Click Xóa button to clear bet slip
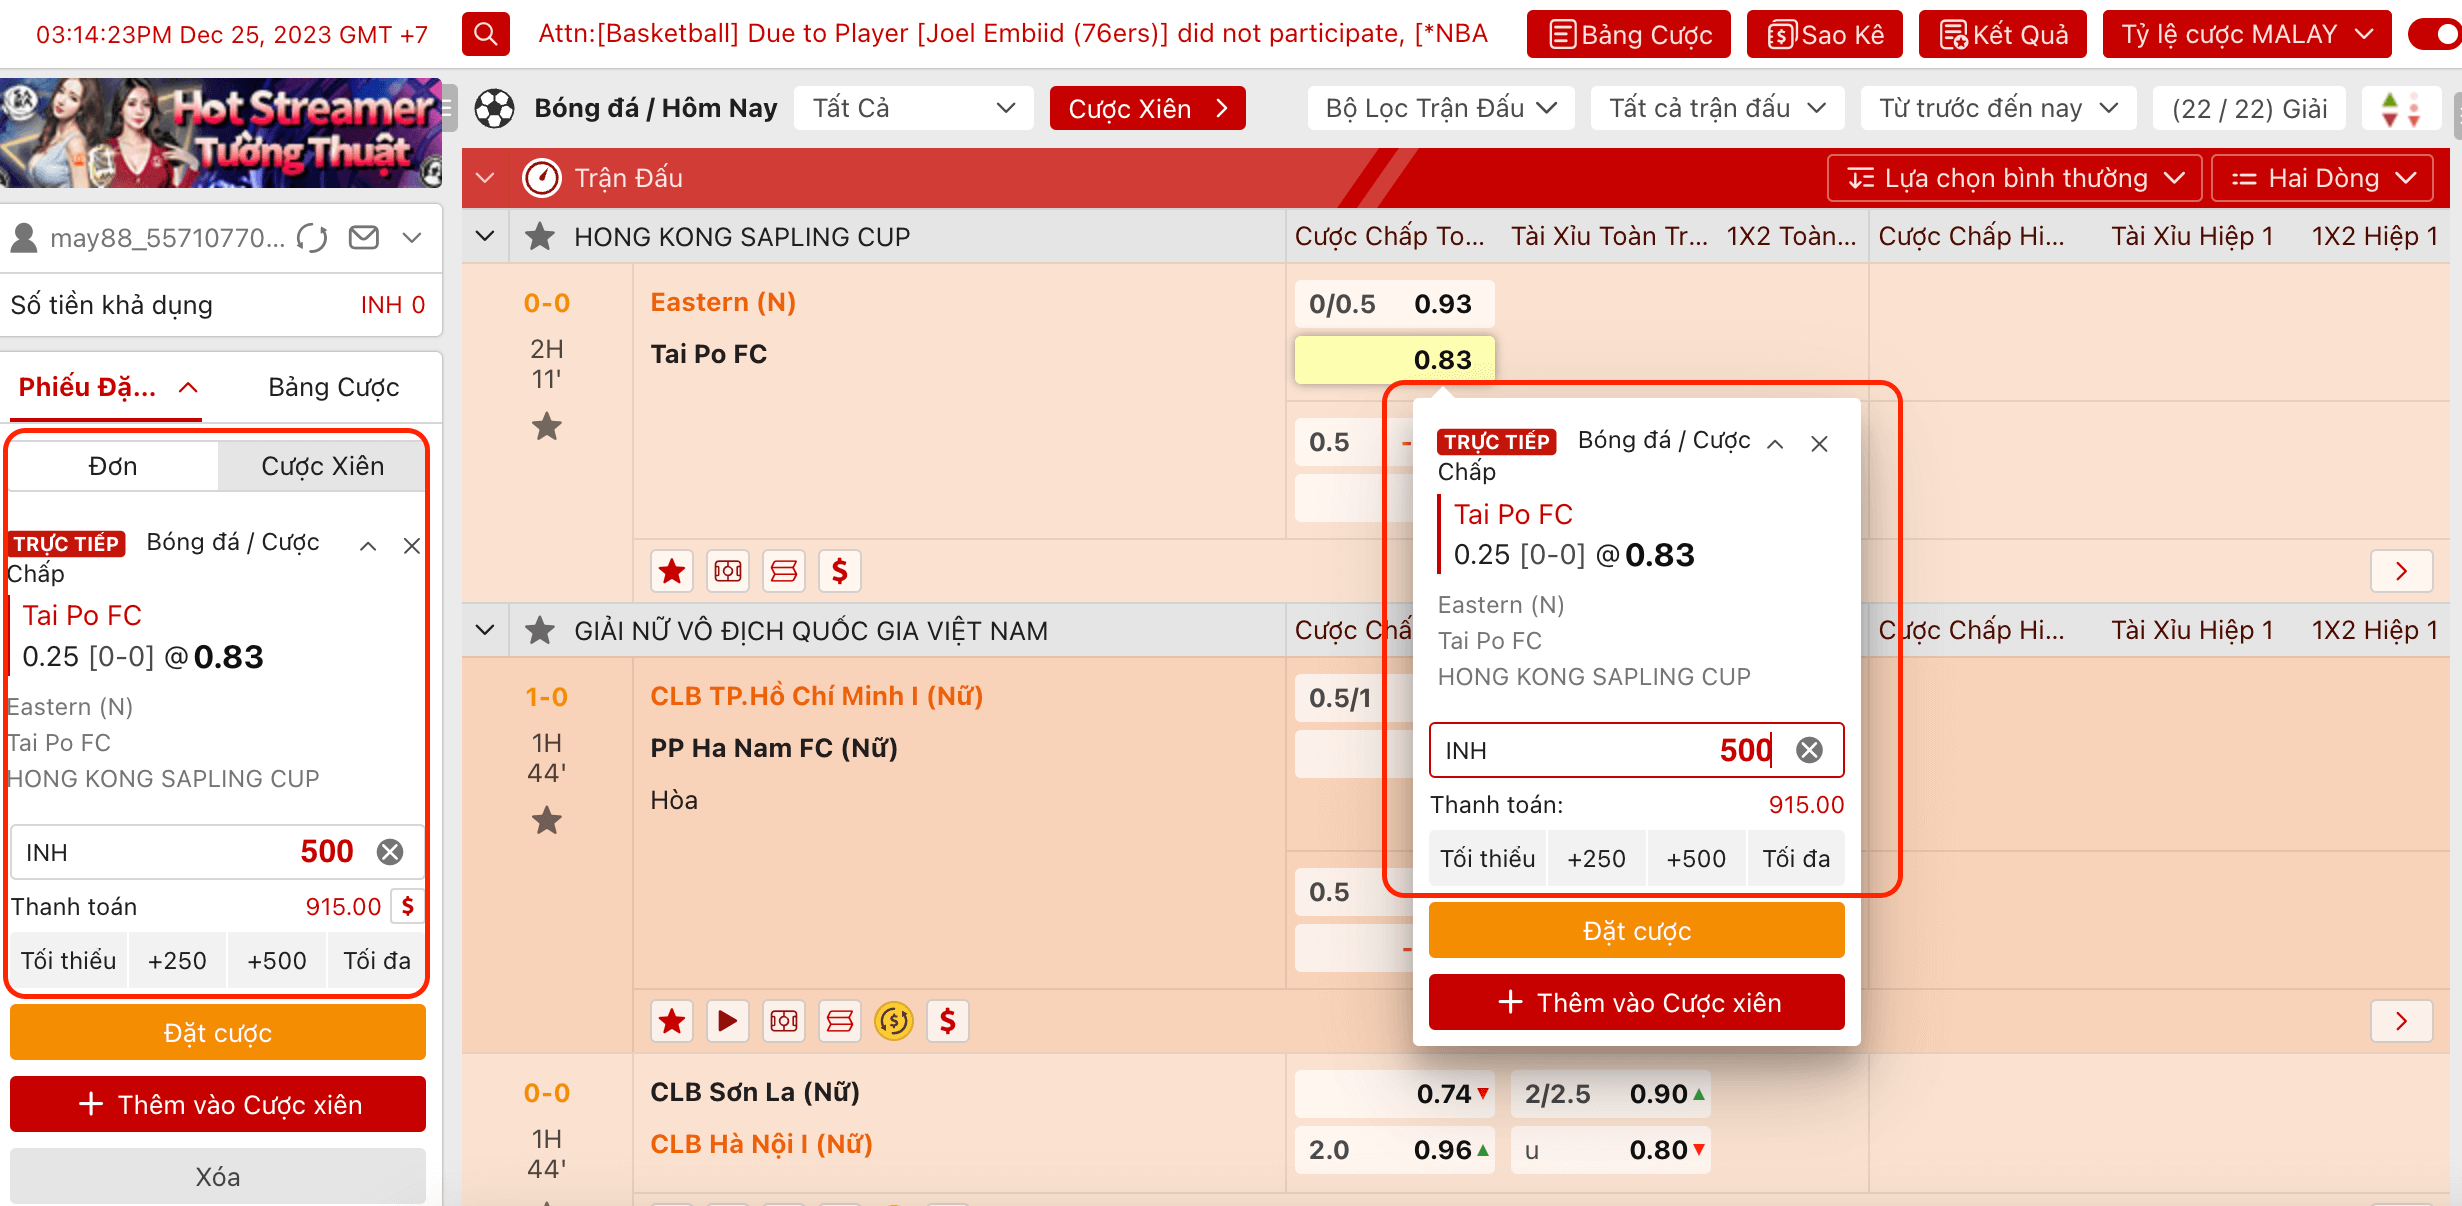 click(217, 1177)
